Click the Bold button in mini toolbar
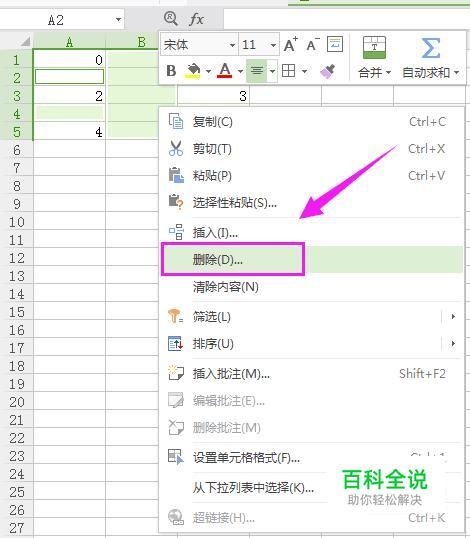 click(x=171, y=71)
